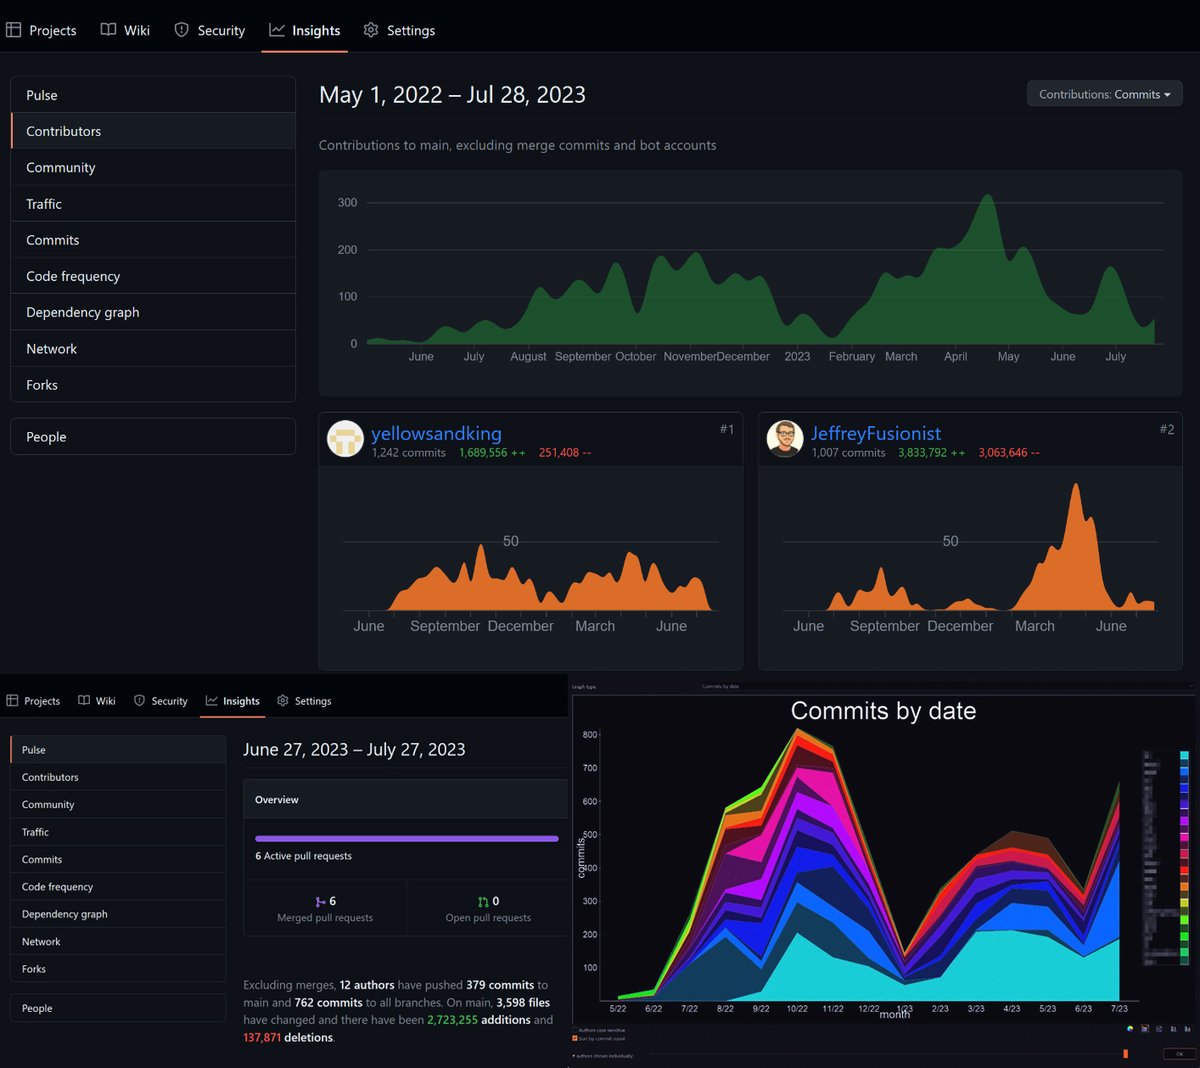
Task: Open JeffreyFusionist's avatar image
Action: tap(785, 438)
